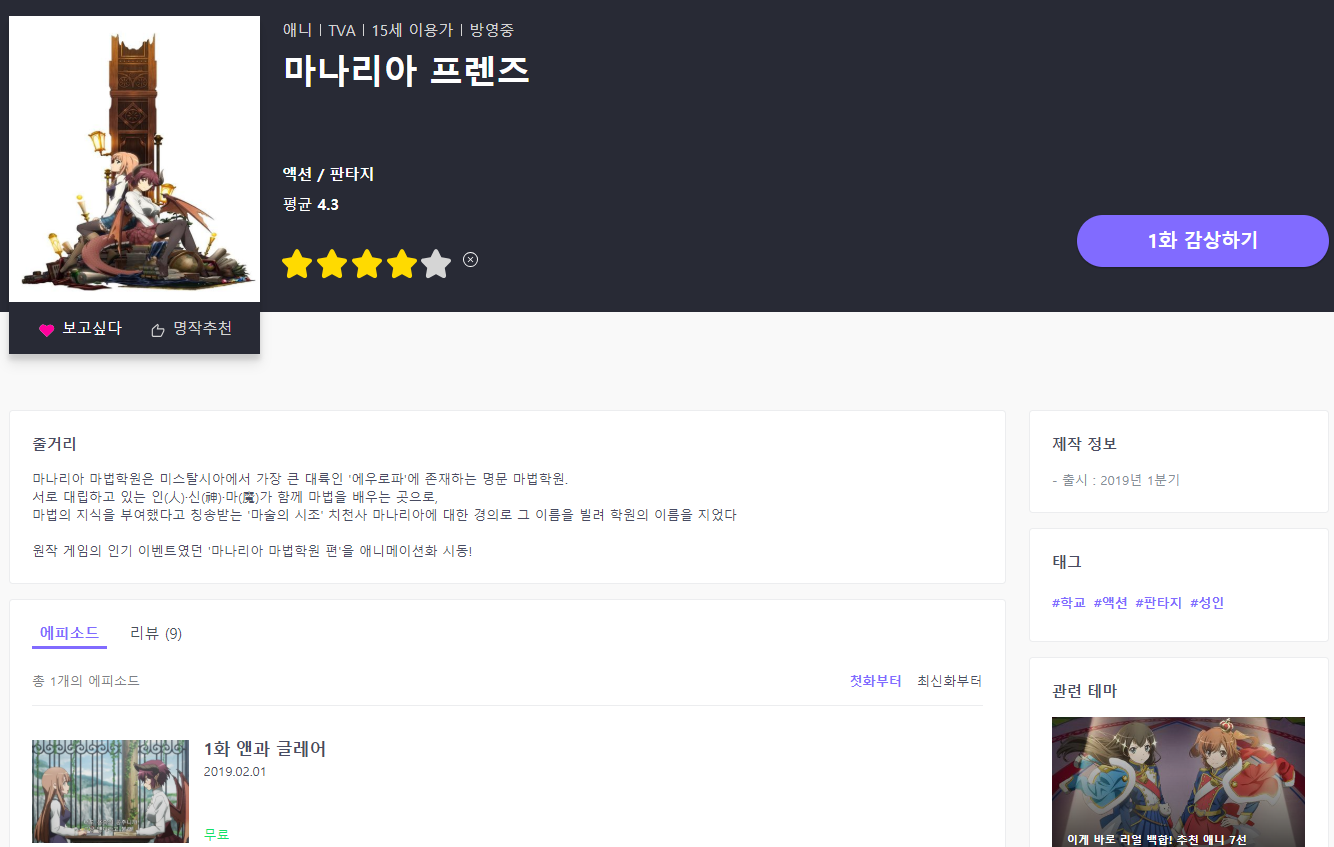The image size is (1334, 847).
Task: Open episode 1 thumbnail image
Action: point(110,791)
